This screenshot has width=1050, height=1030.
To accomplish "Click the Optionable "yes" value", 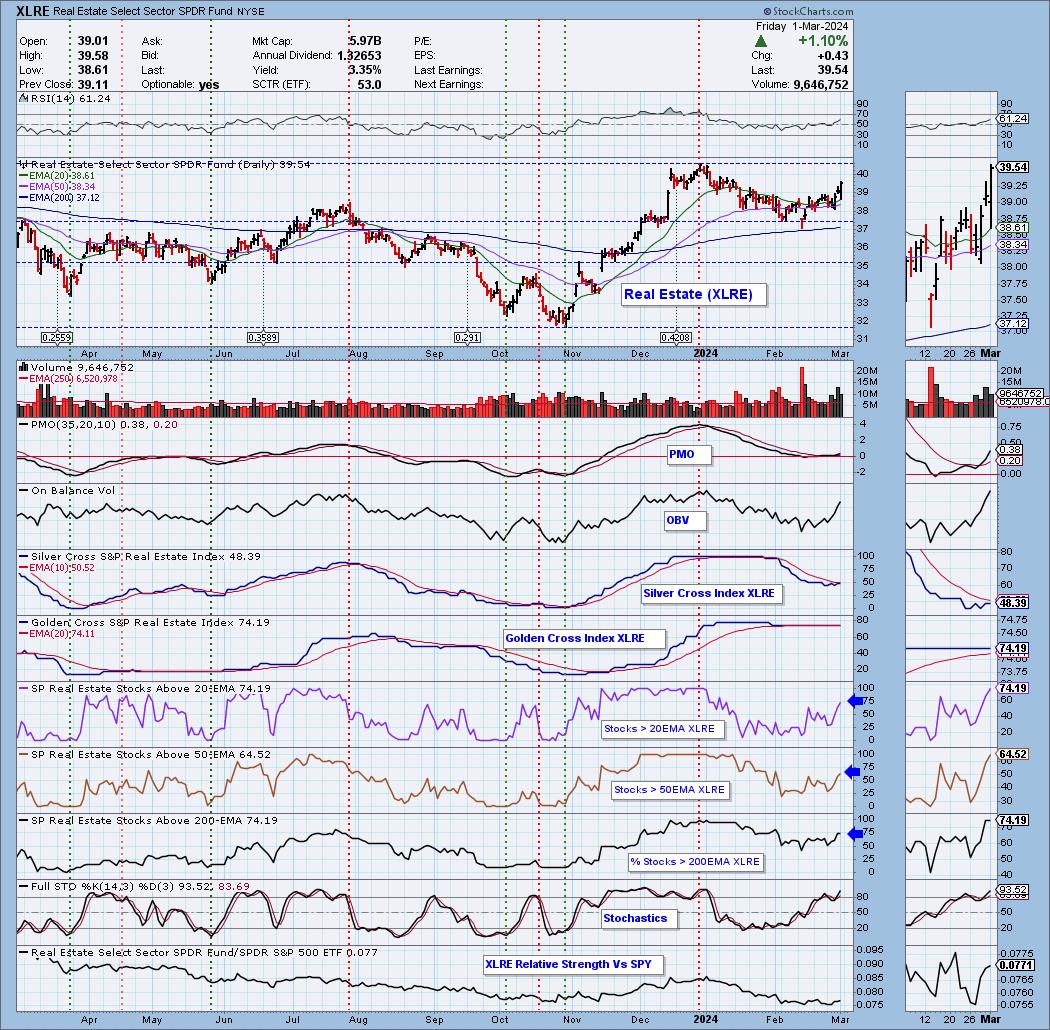I will click(x=209, y=84).
